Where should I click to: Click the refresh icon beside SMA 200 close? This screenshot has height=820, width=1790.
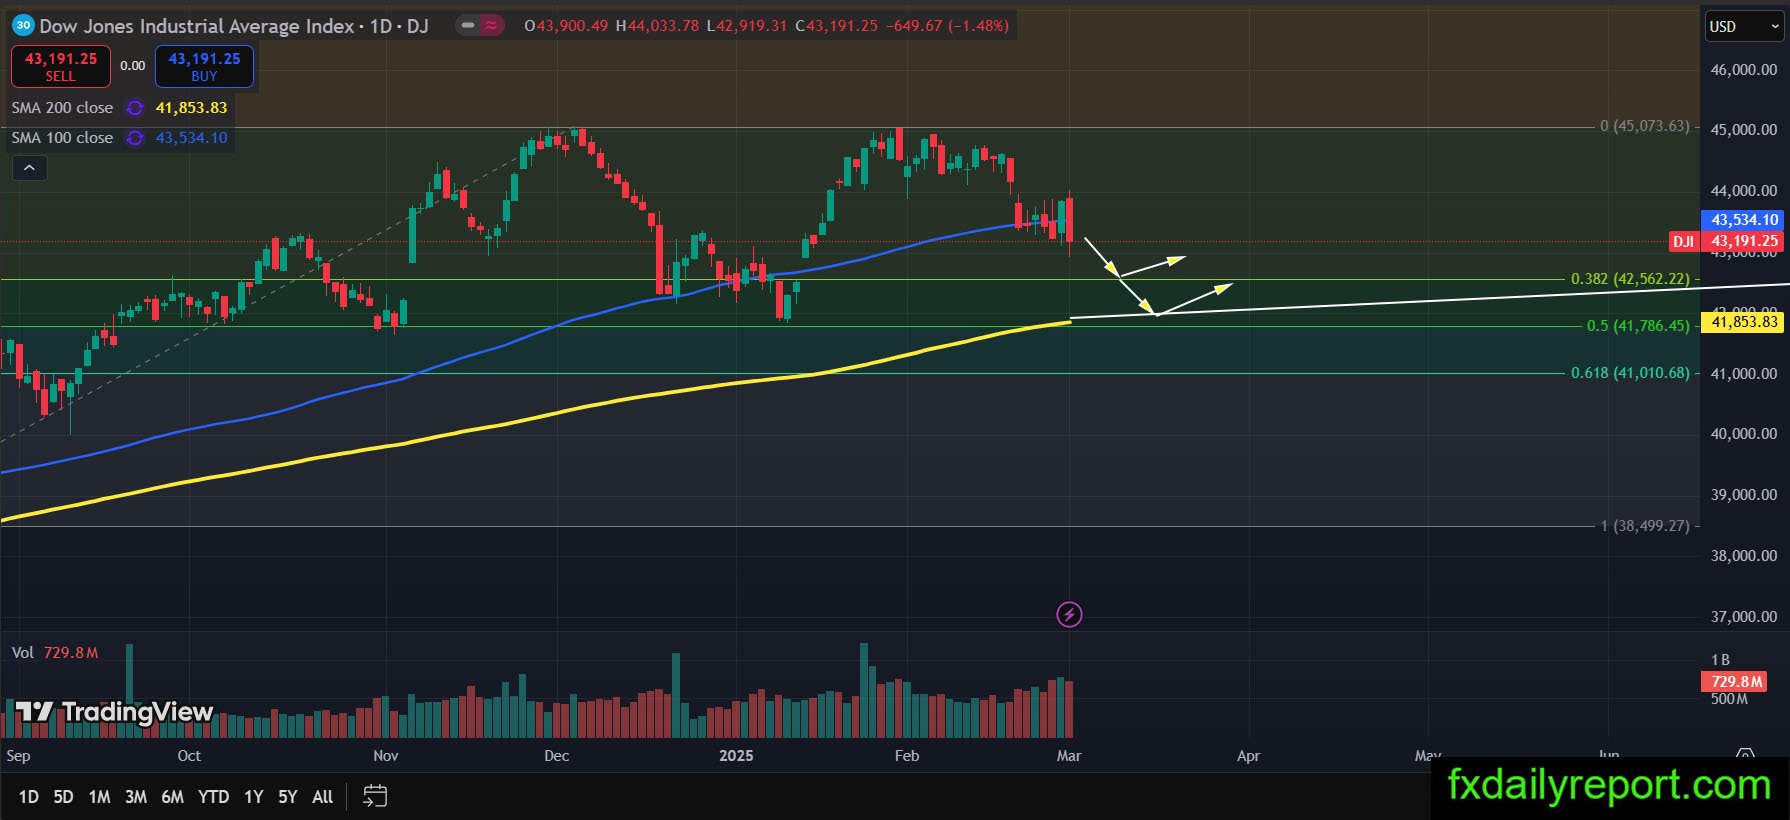(x=135, y=108)
